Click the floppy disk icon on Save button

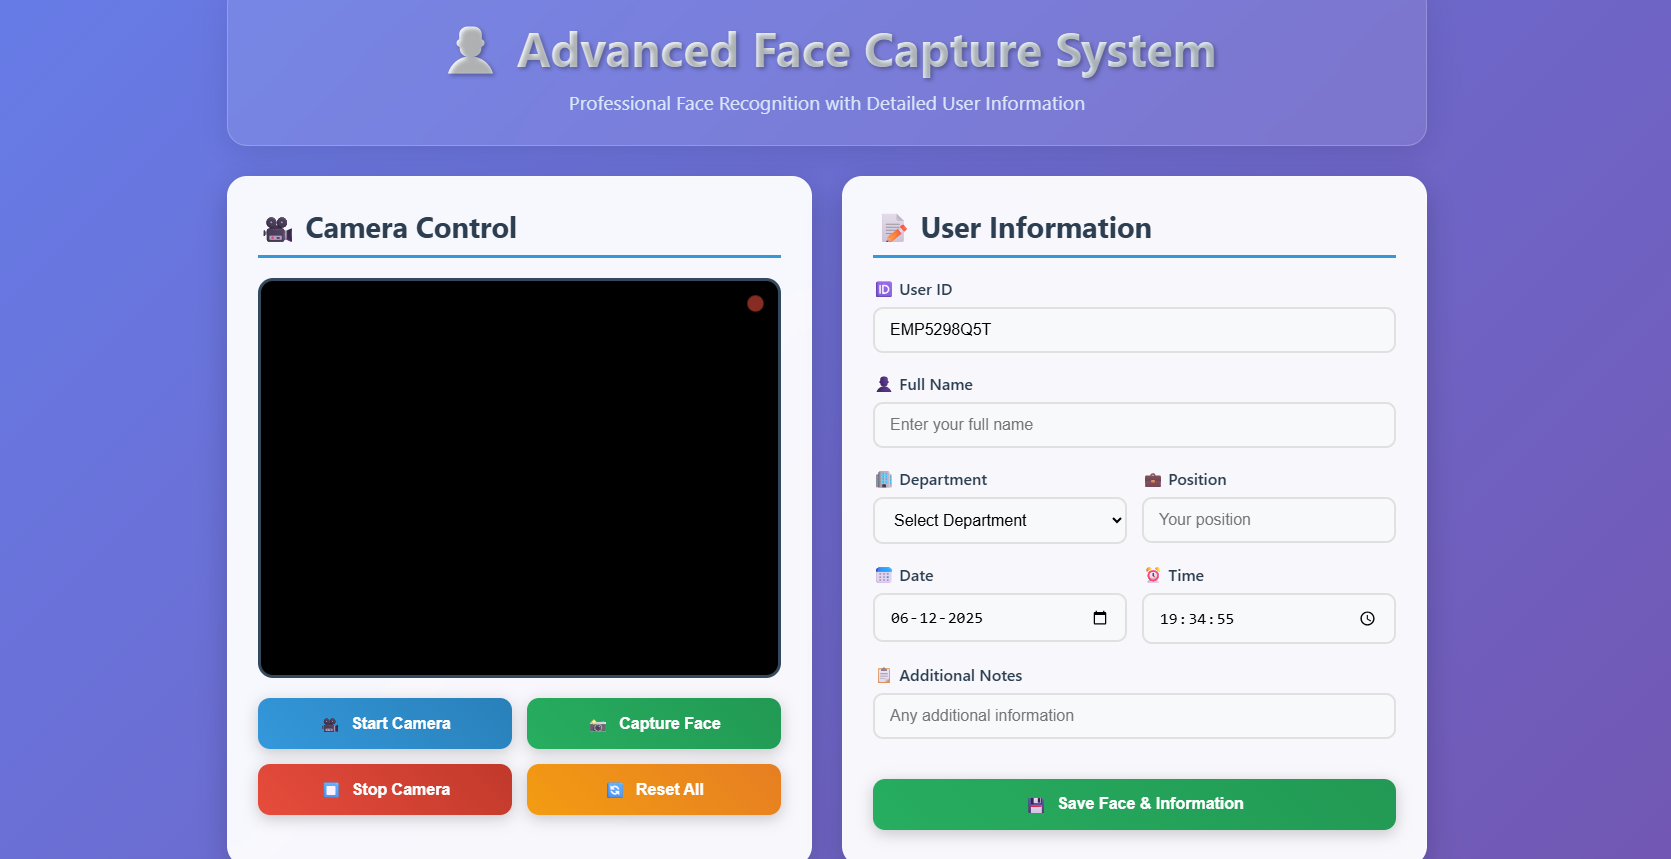(x=1036, y=805)
